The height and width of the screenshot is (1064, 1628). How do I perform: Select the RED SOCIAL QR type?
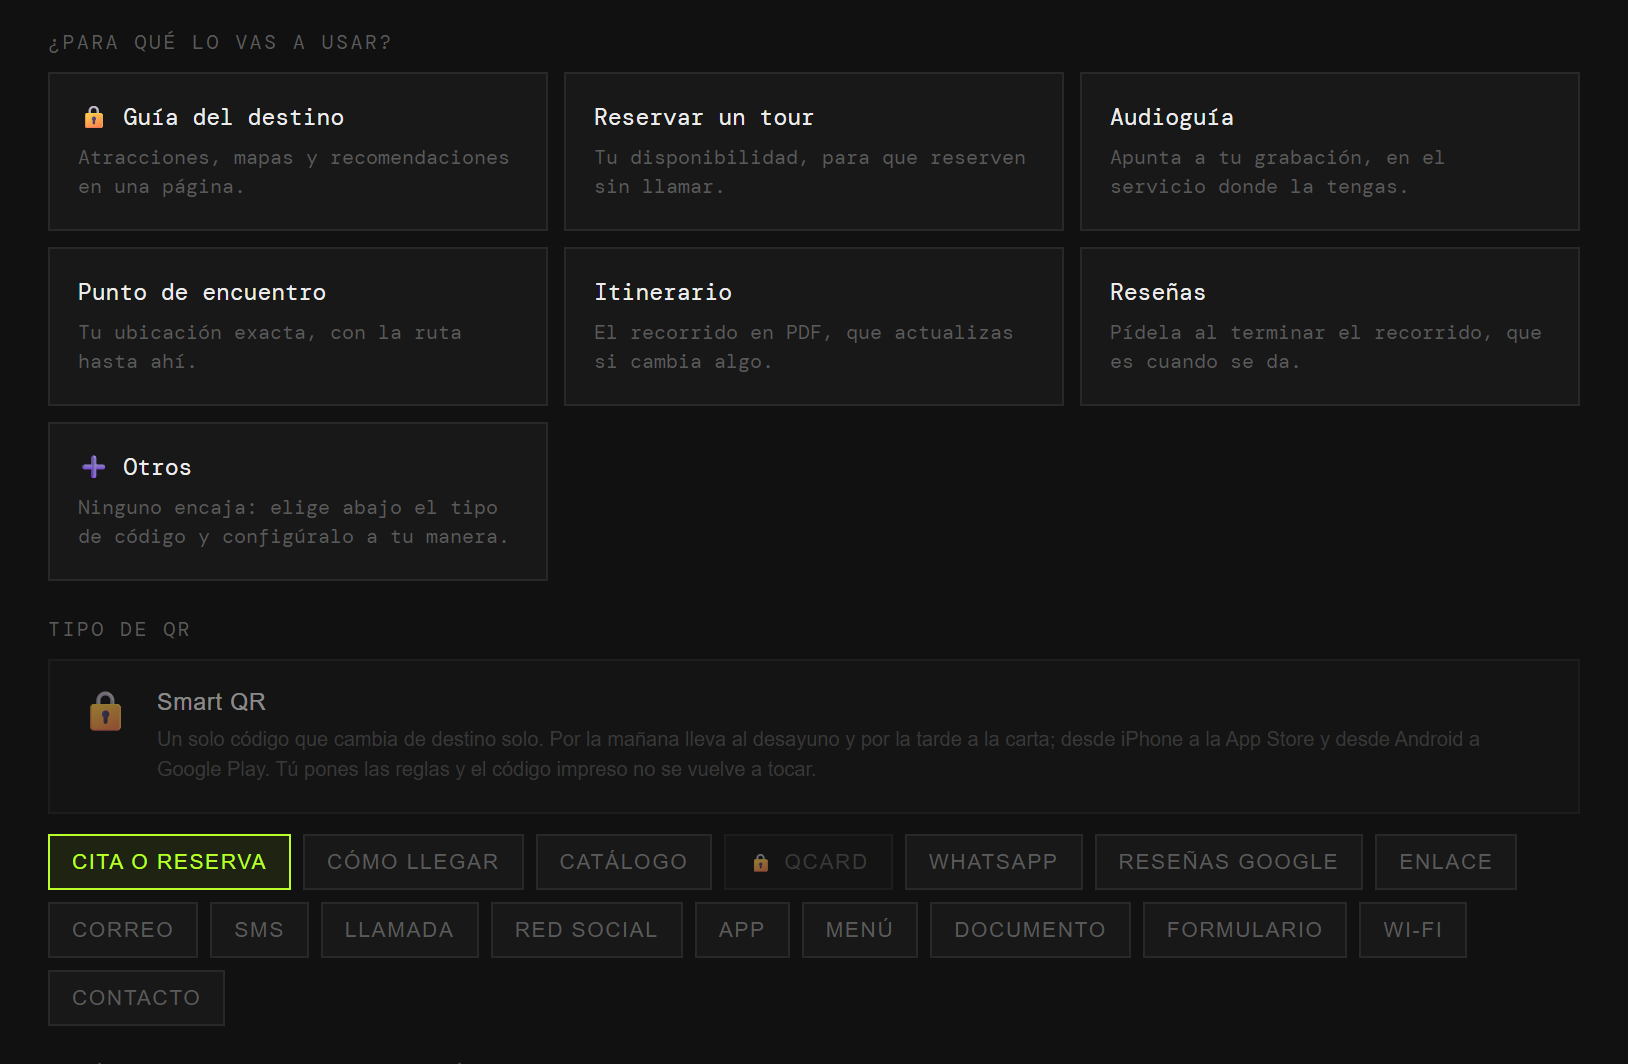[587, 930]
